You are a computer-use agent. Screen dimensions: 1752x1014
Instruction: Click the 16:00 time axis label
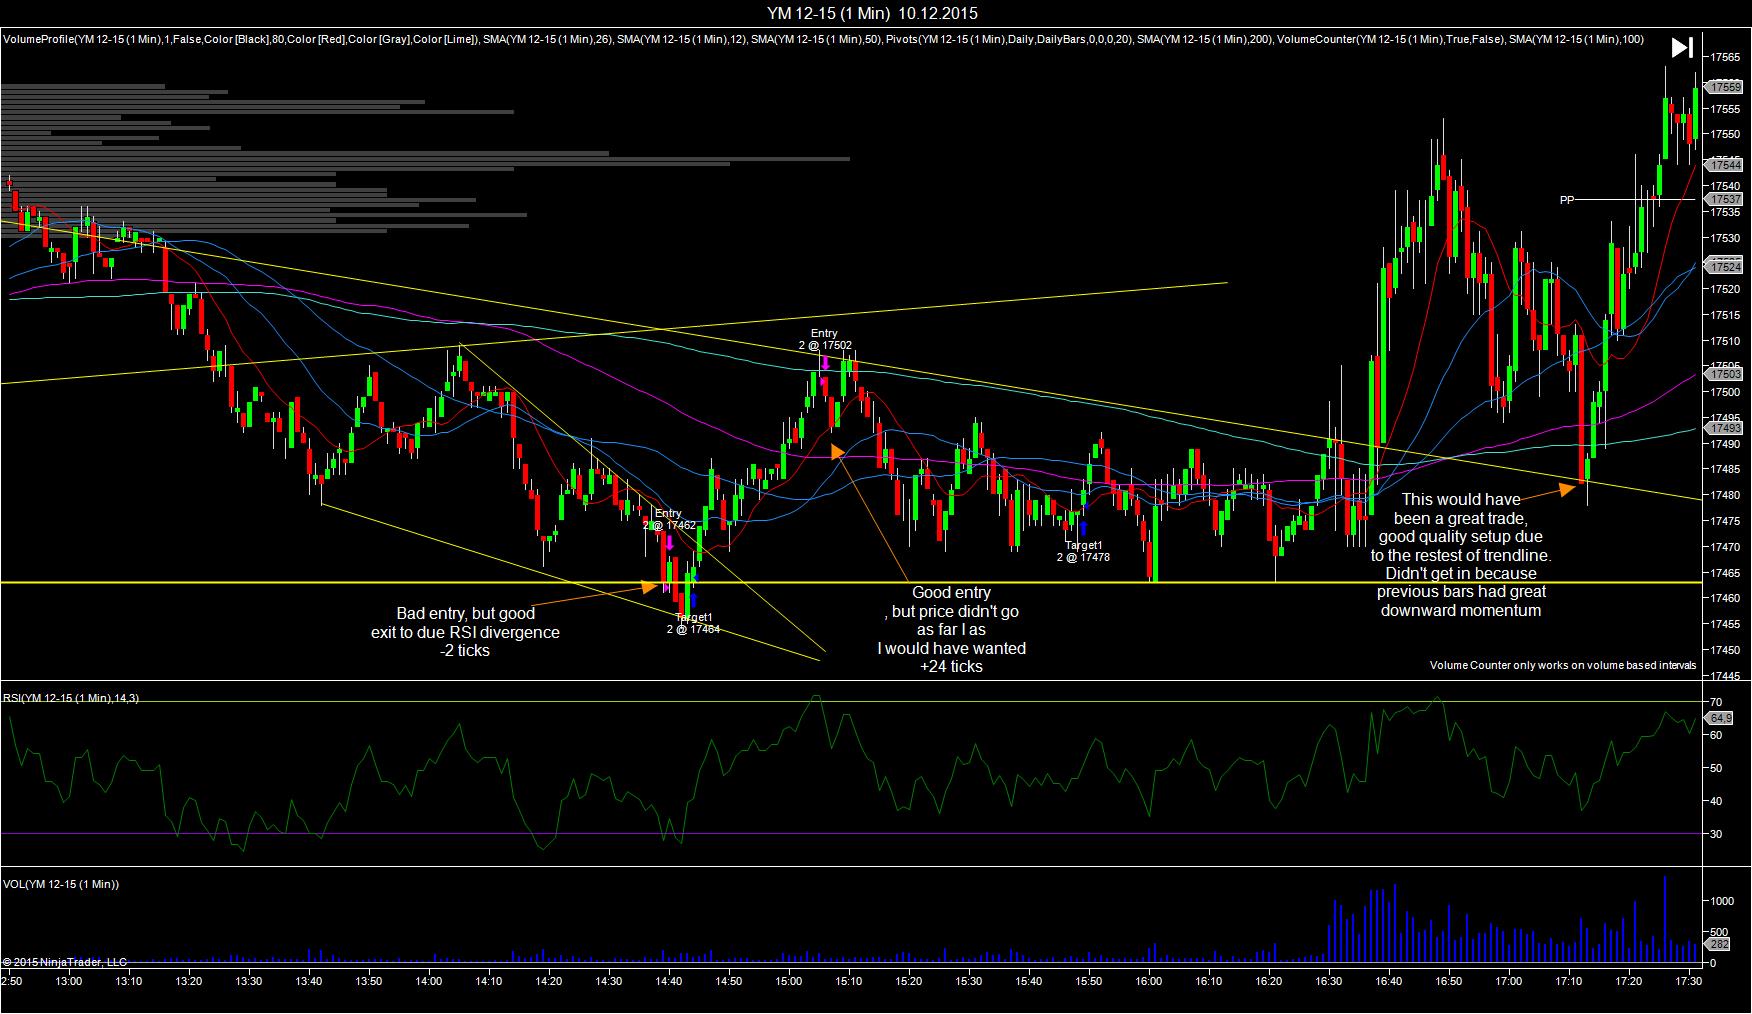pyautogui.click(x=1149, y=982)
